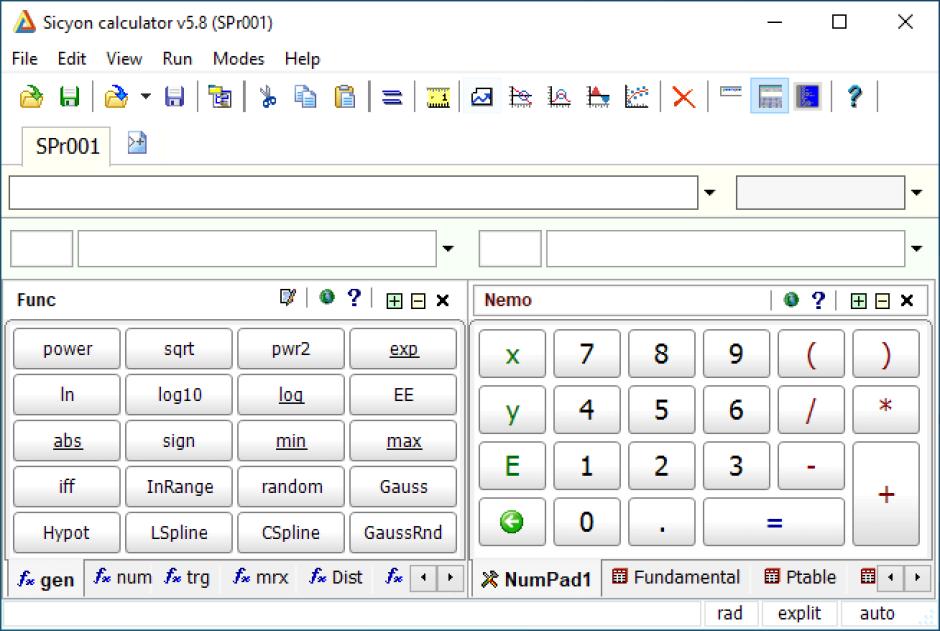Image resolution: width=940 pixels, height=631 pixels.
Task: Close the Nemo panel
Action: 907,300
